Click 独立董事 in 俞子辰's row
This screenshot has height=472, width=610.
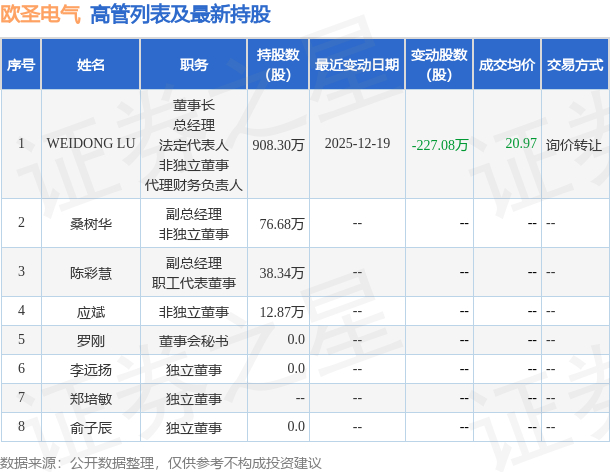194,428
